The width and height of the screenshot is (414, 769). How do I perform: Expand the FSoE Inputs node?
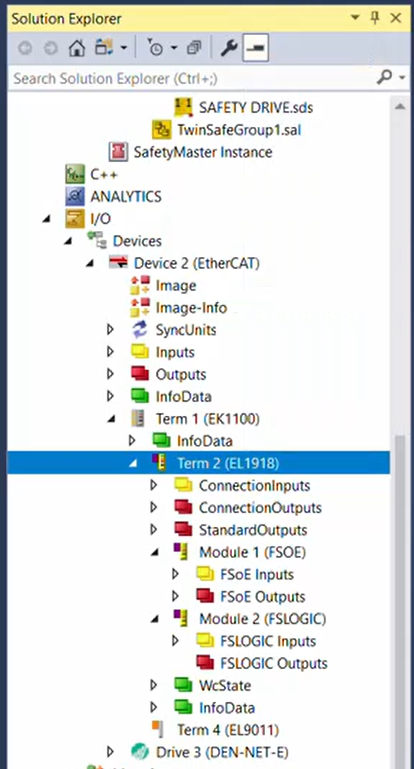(175, 574)
